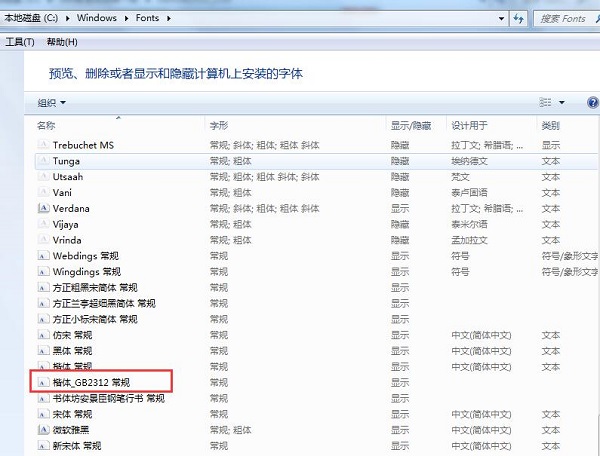Click the refresh arrows button
The image size is (600, 456).
[518, 18]
